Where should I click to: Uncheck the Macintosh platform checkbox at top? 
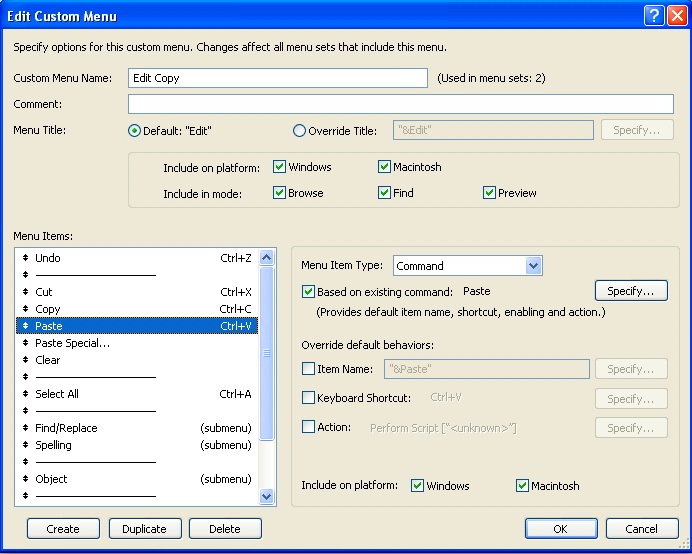(x=385, y=167)
